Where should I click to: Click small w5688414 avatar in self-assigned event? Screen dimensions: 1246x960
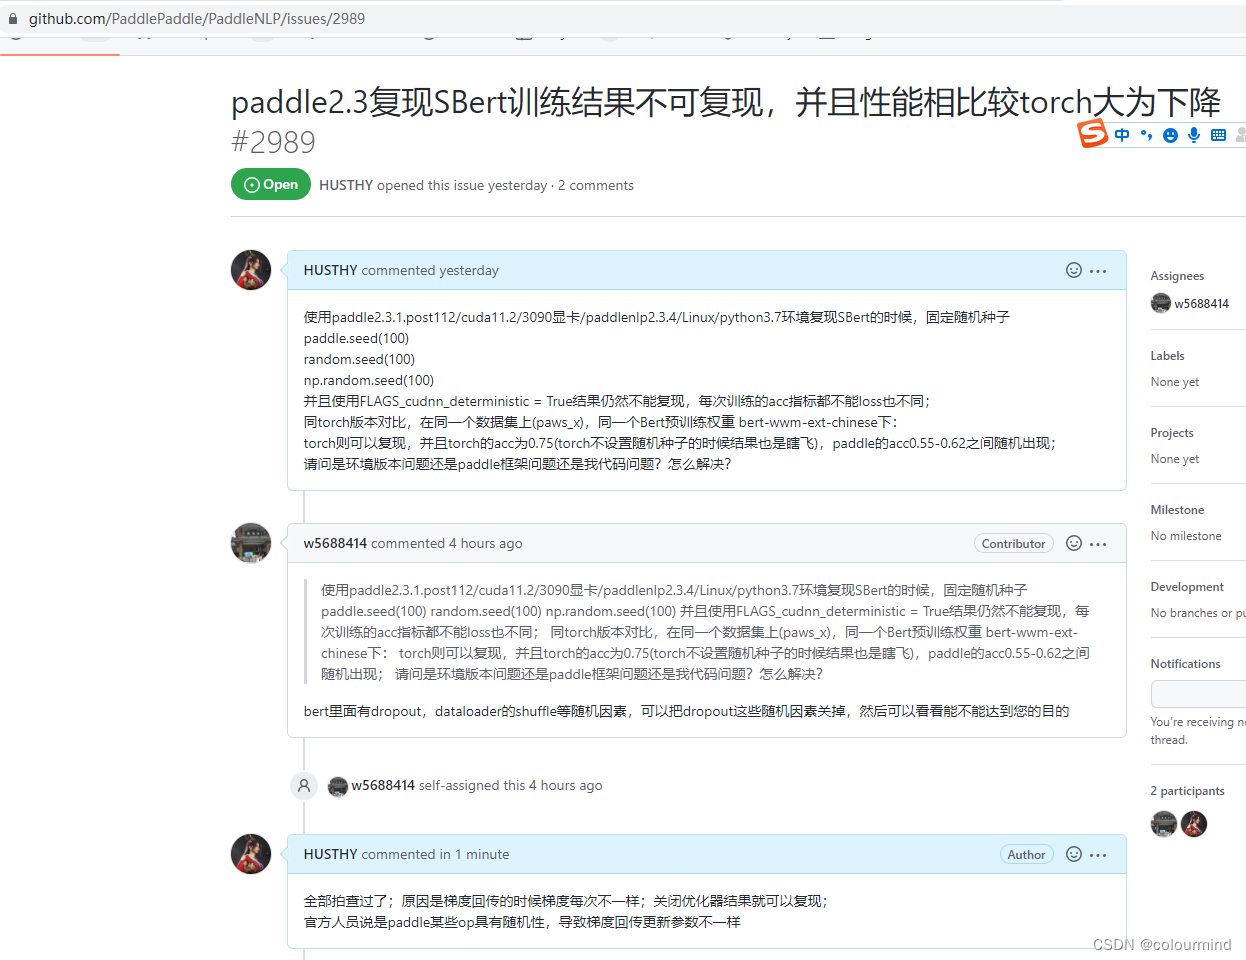338,786
